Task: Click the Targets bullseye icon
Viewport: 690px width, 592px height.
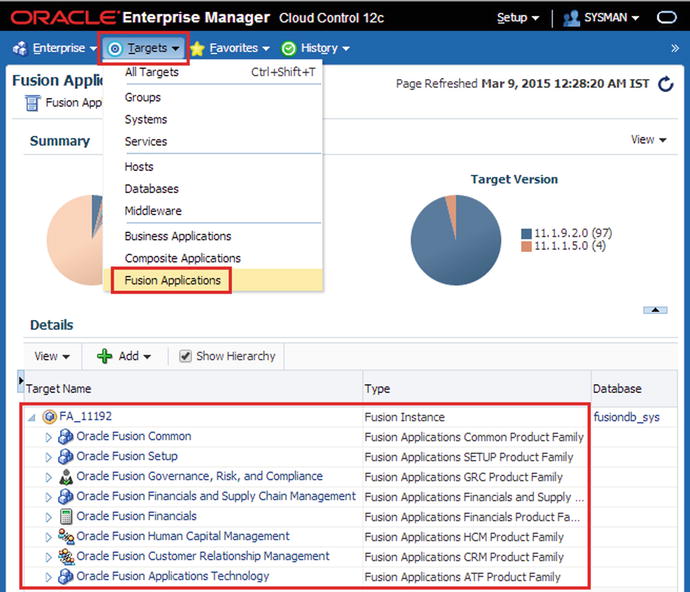Action: [115, 48]
